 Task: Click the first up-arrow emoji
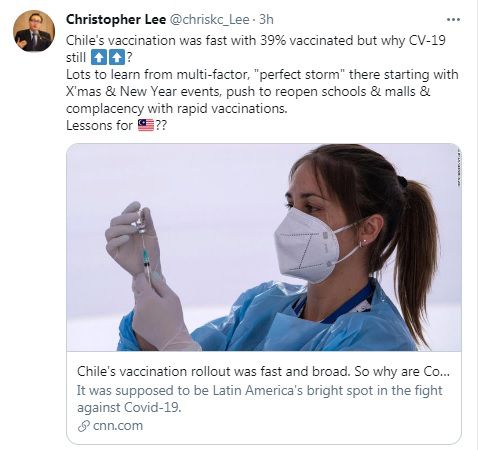tap(99, 58)
